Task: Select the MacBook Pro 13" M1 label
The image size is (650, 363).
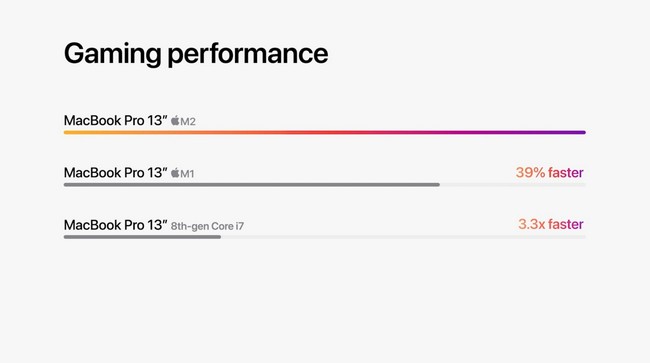Action: point(129,173)
